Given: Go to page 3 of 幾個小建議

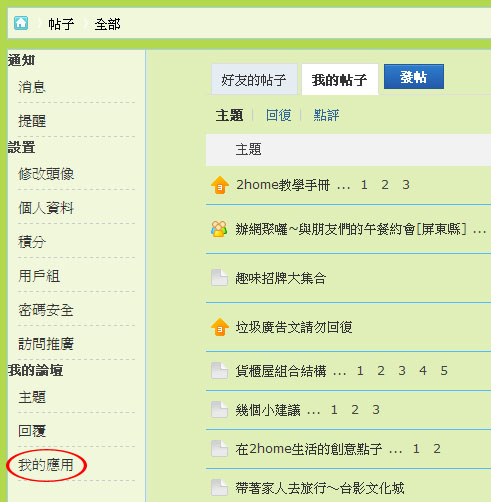Looking at the screenshot, I should click(x=376, y=410).
